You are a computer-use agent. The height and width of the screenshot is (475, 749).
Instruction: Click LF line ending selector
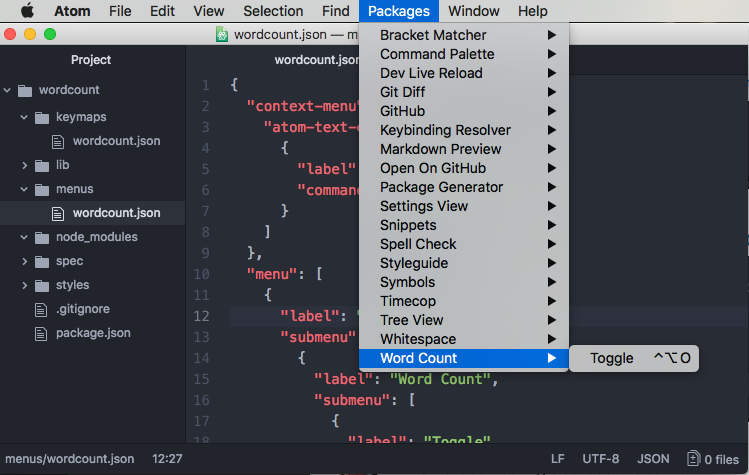(x=557, y=459)
